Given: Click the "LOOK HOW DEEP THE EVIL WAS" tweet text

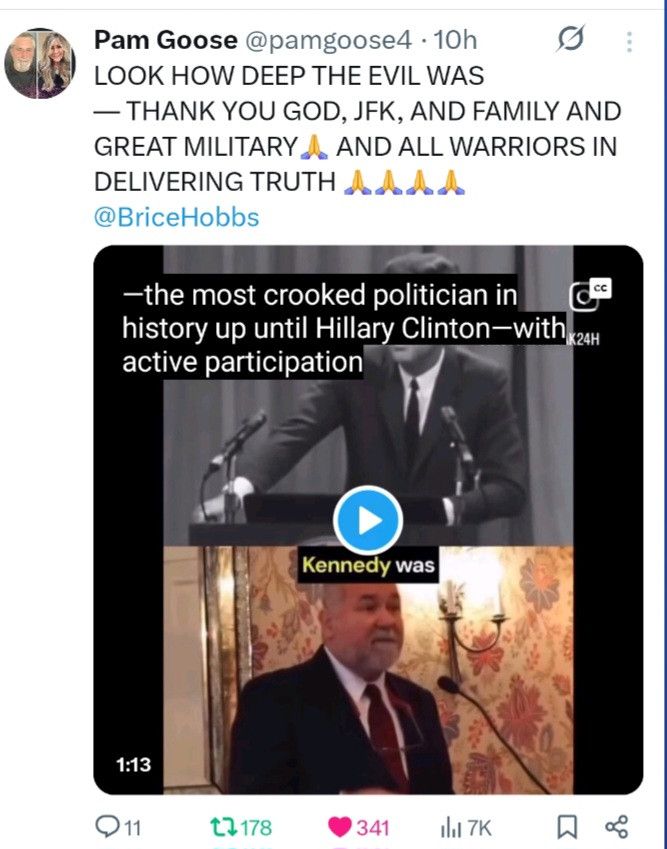Looking at the screenshot, I should point(289,76).
